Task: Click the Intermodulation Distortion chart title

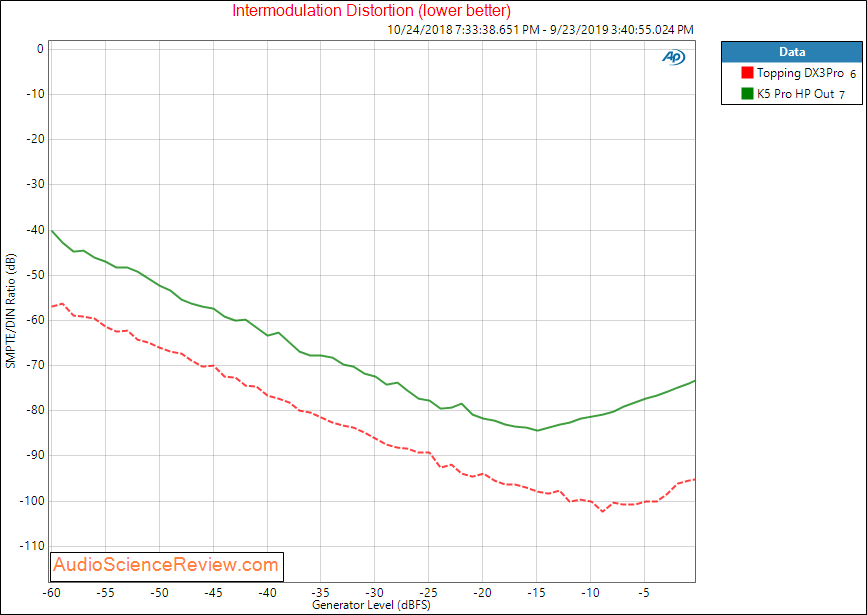Action: pos(371,10)
